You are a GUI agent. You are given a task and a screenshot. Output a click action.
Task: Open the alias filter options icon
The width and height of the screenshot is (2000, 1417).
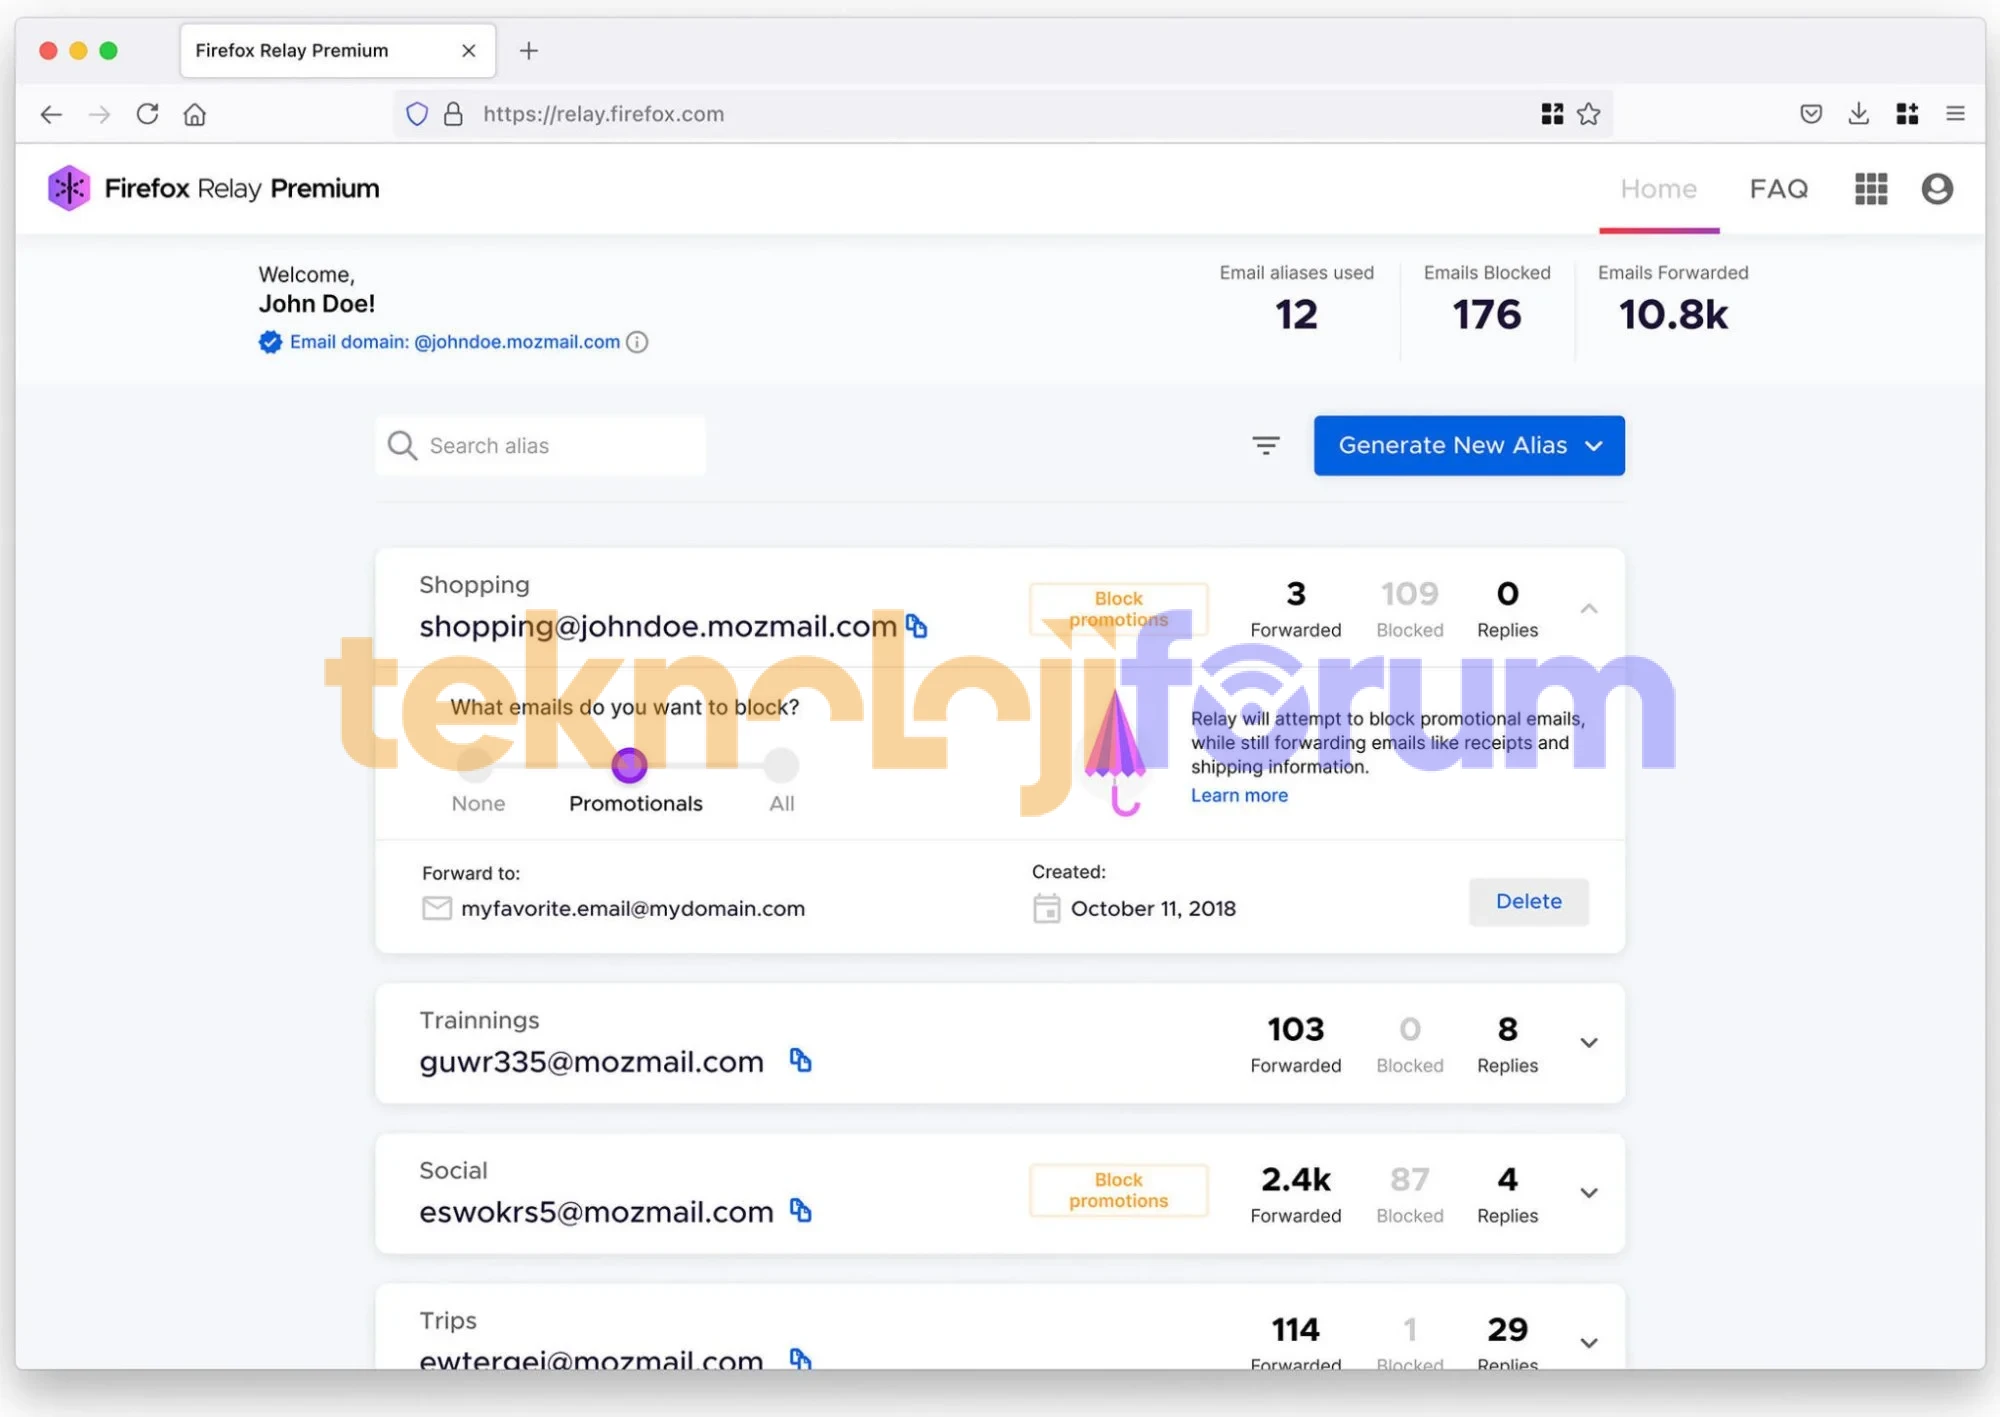tap(1266, 446)
